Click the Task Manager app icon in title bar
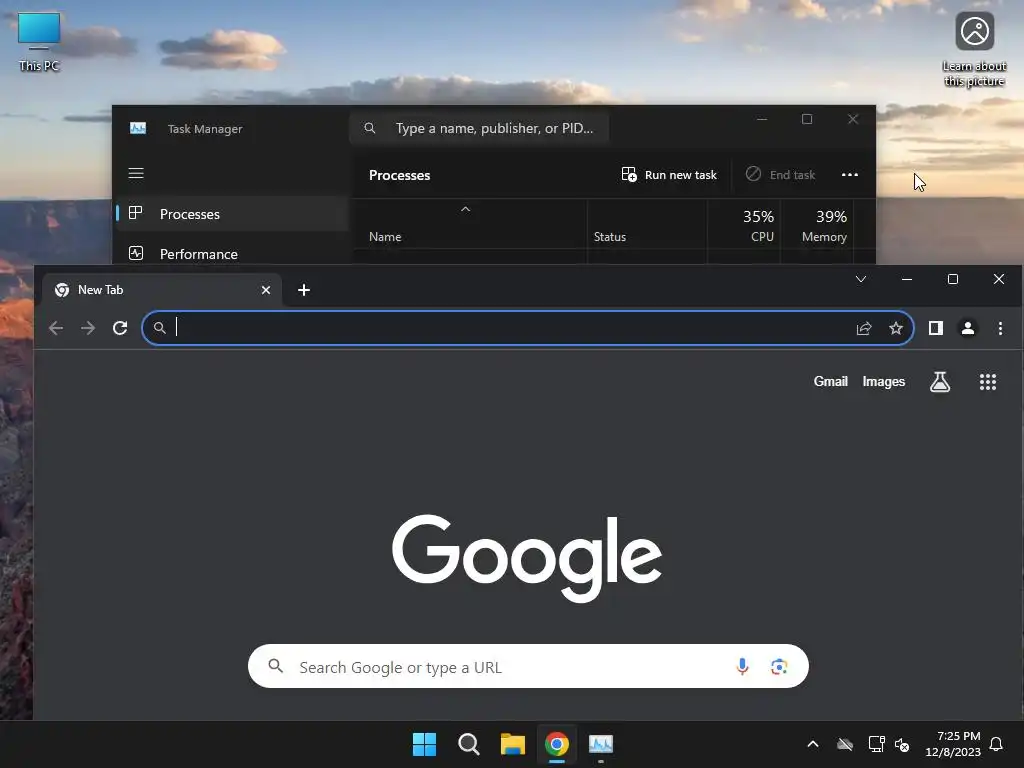 point(138,128)
